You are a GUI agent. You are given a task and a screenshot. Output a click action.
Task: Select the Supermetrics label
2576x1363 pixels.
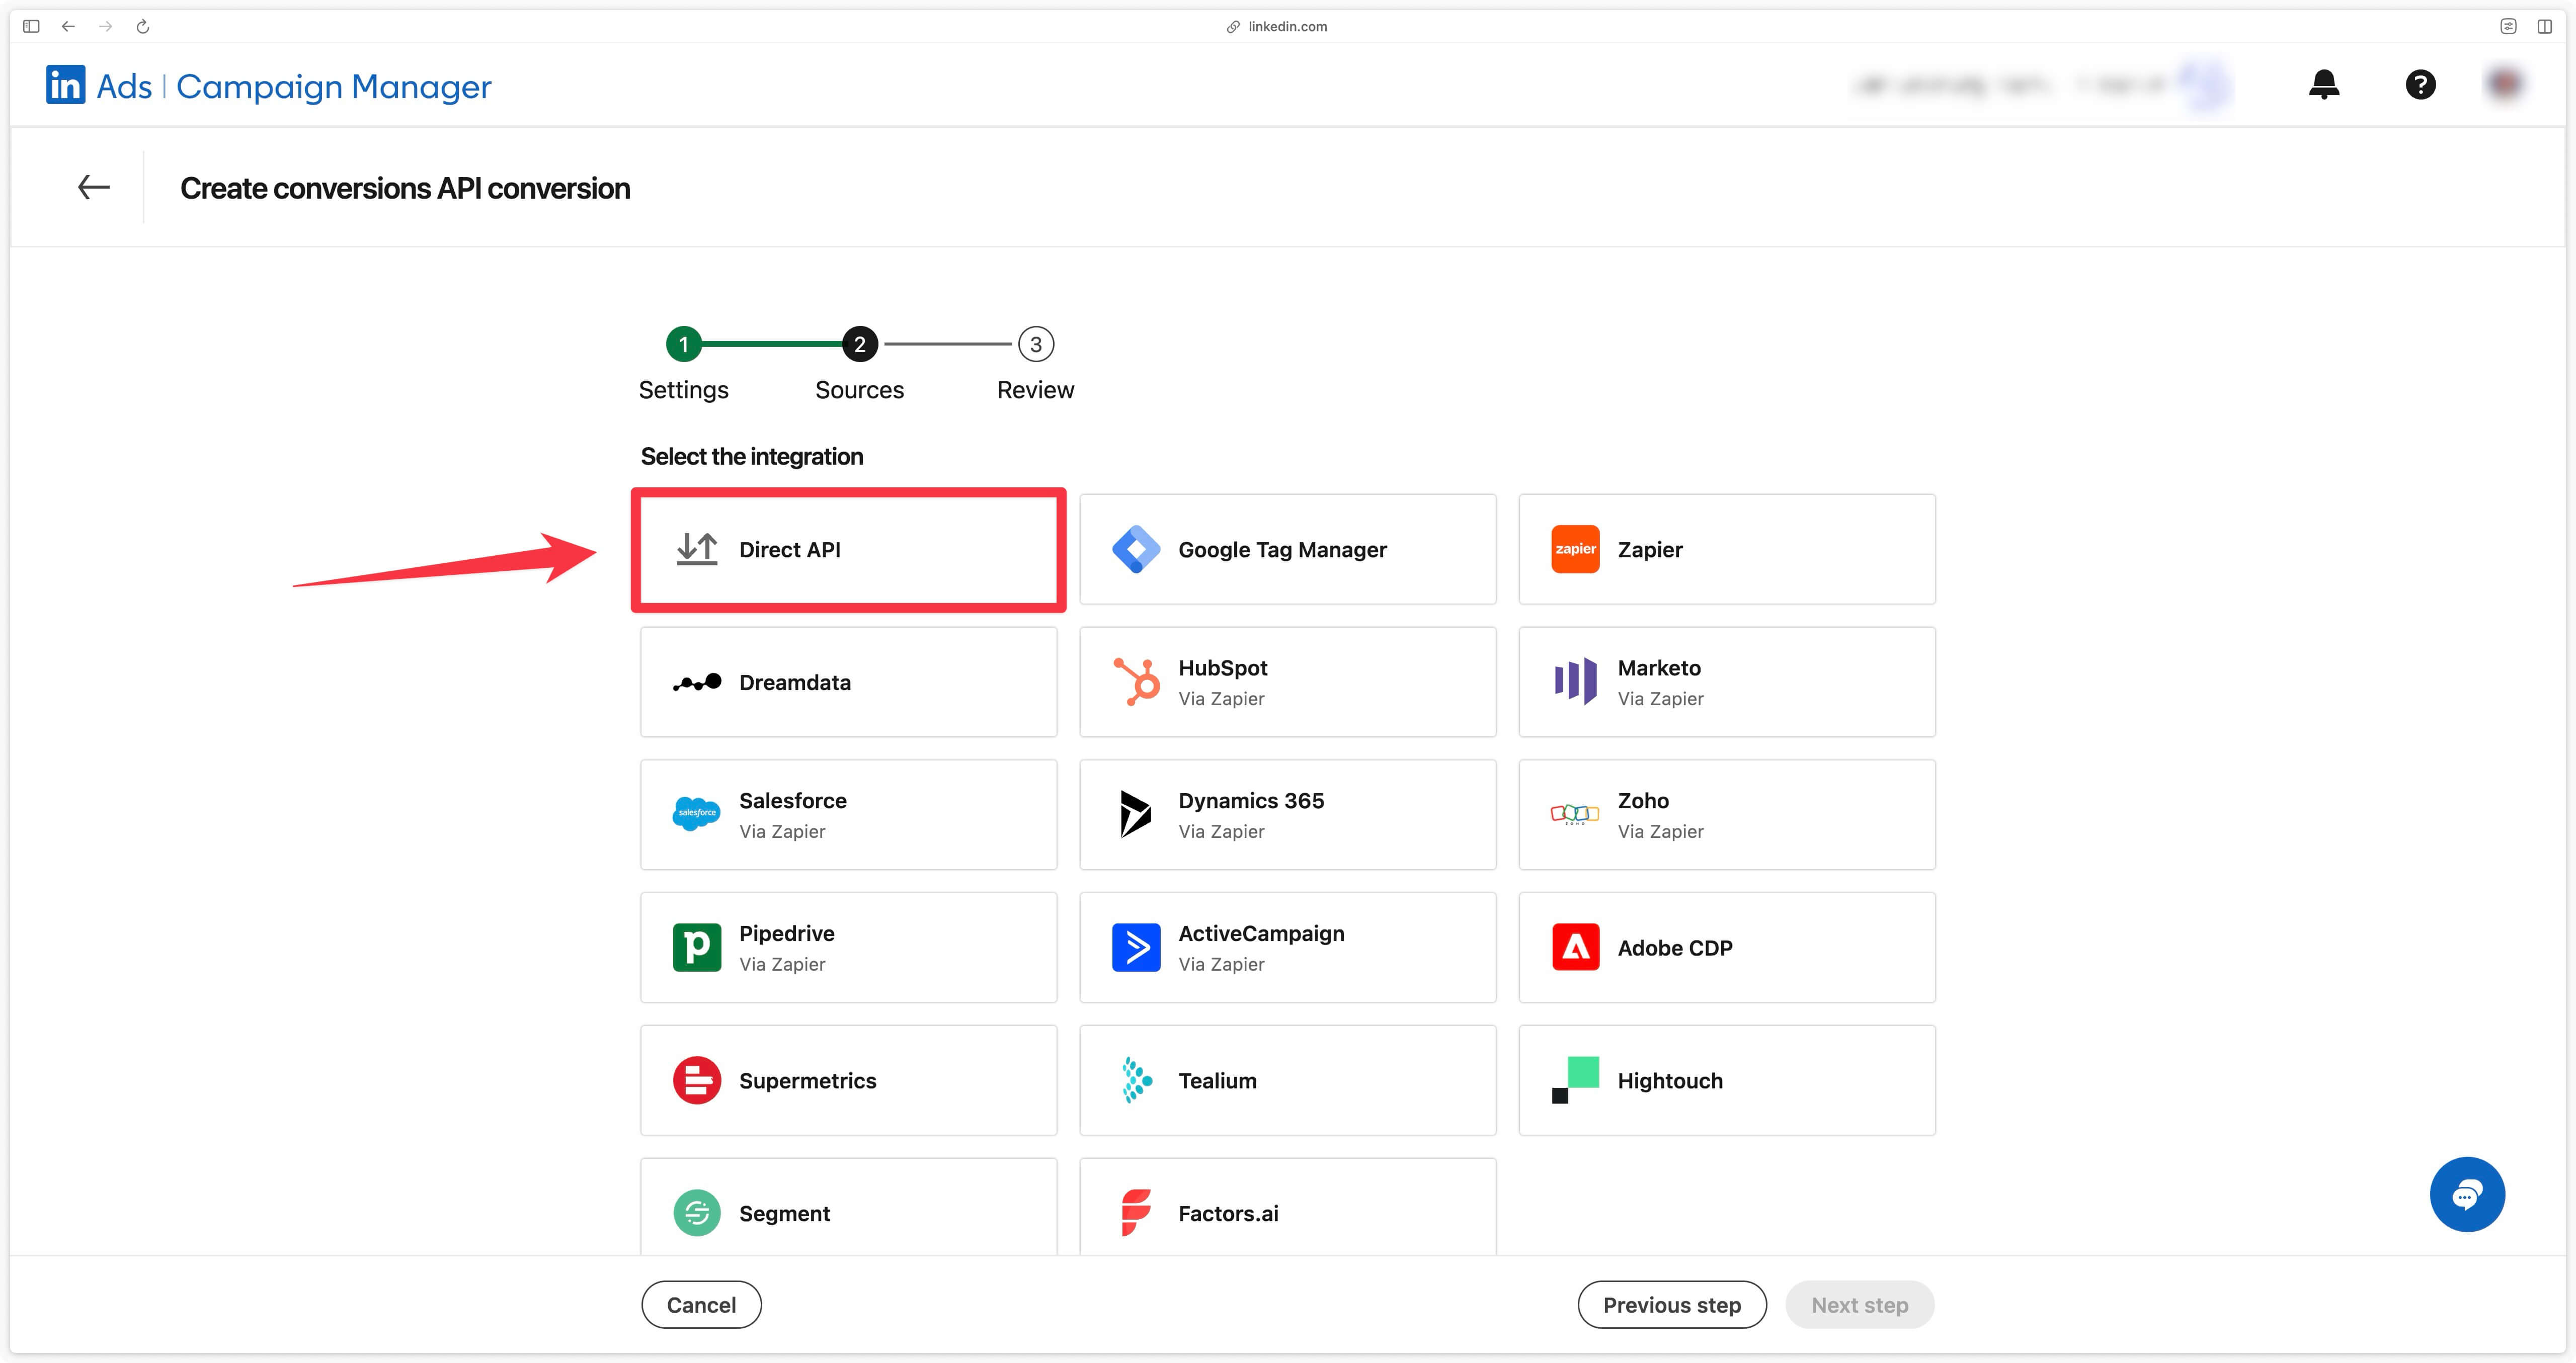coord(807,1080)
